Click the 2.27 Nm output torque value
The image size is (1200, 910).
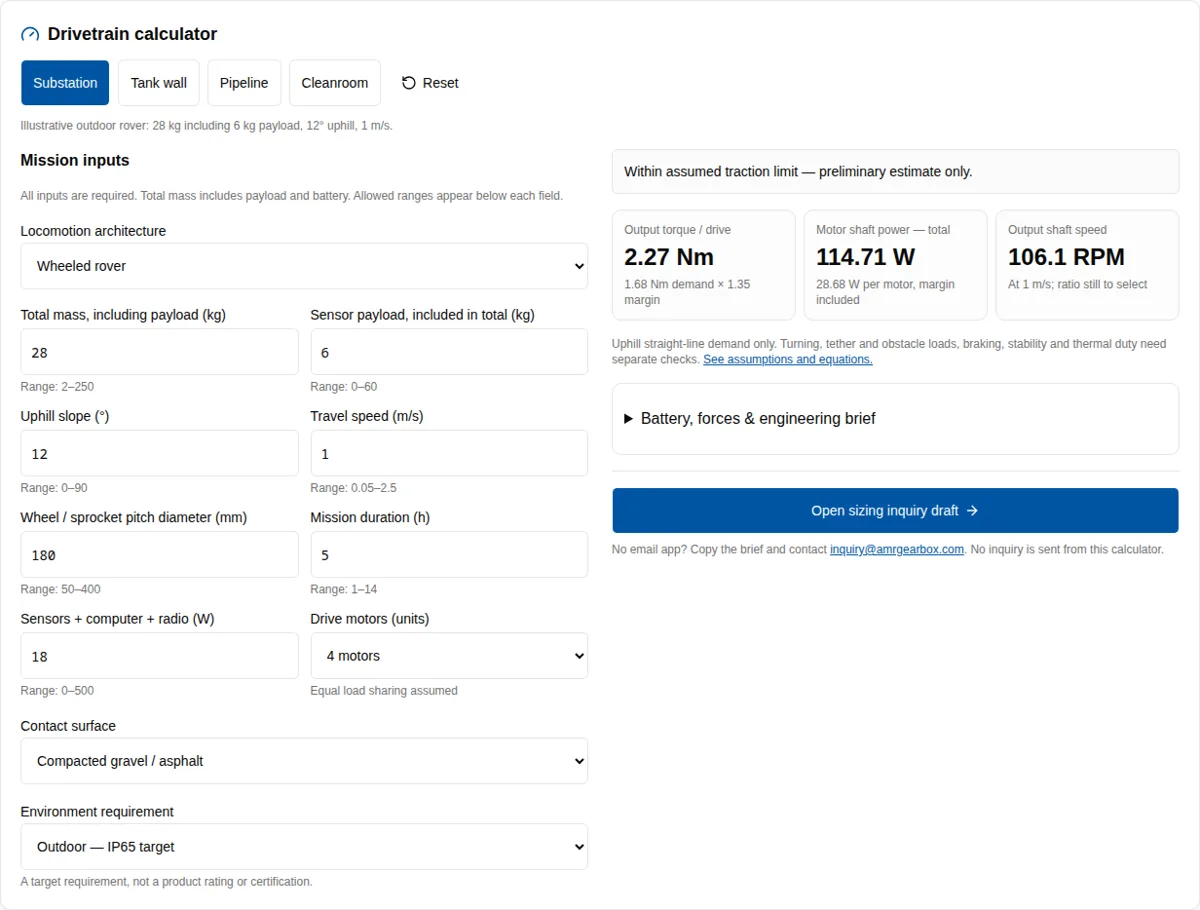[x=669, y=257]
